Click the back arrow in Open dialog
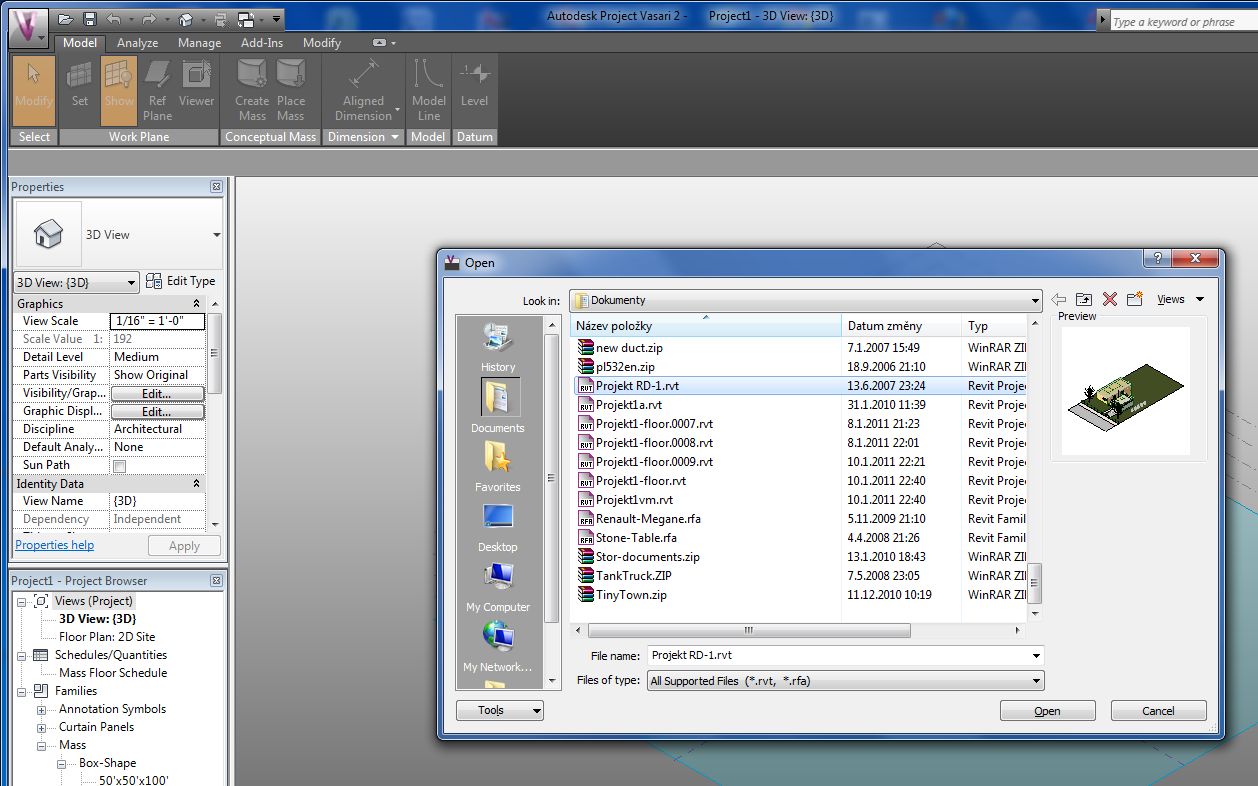This screenshot has width=1258, height=786. 1059,299
